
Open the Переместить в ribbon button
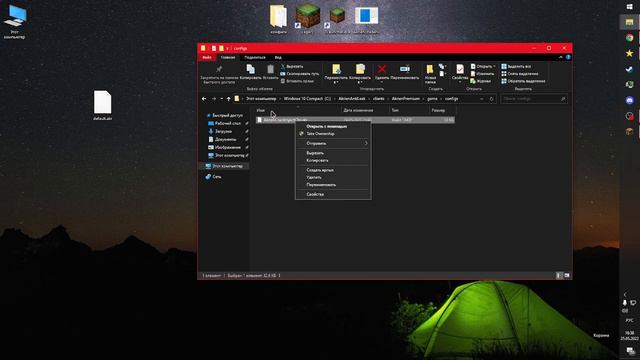pos(336,73)
